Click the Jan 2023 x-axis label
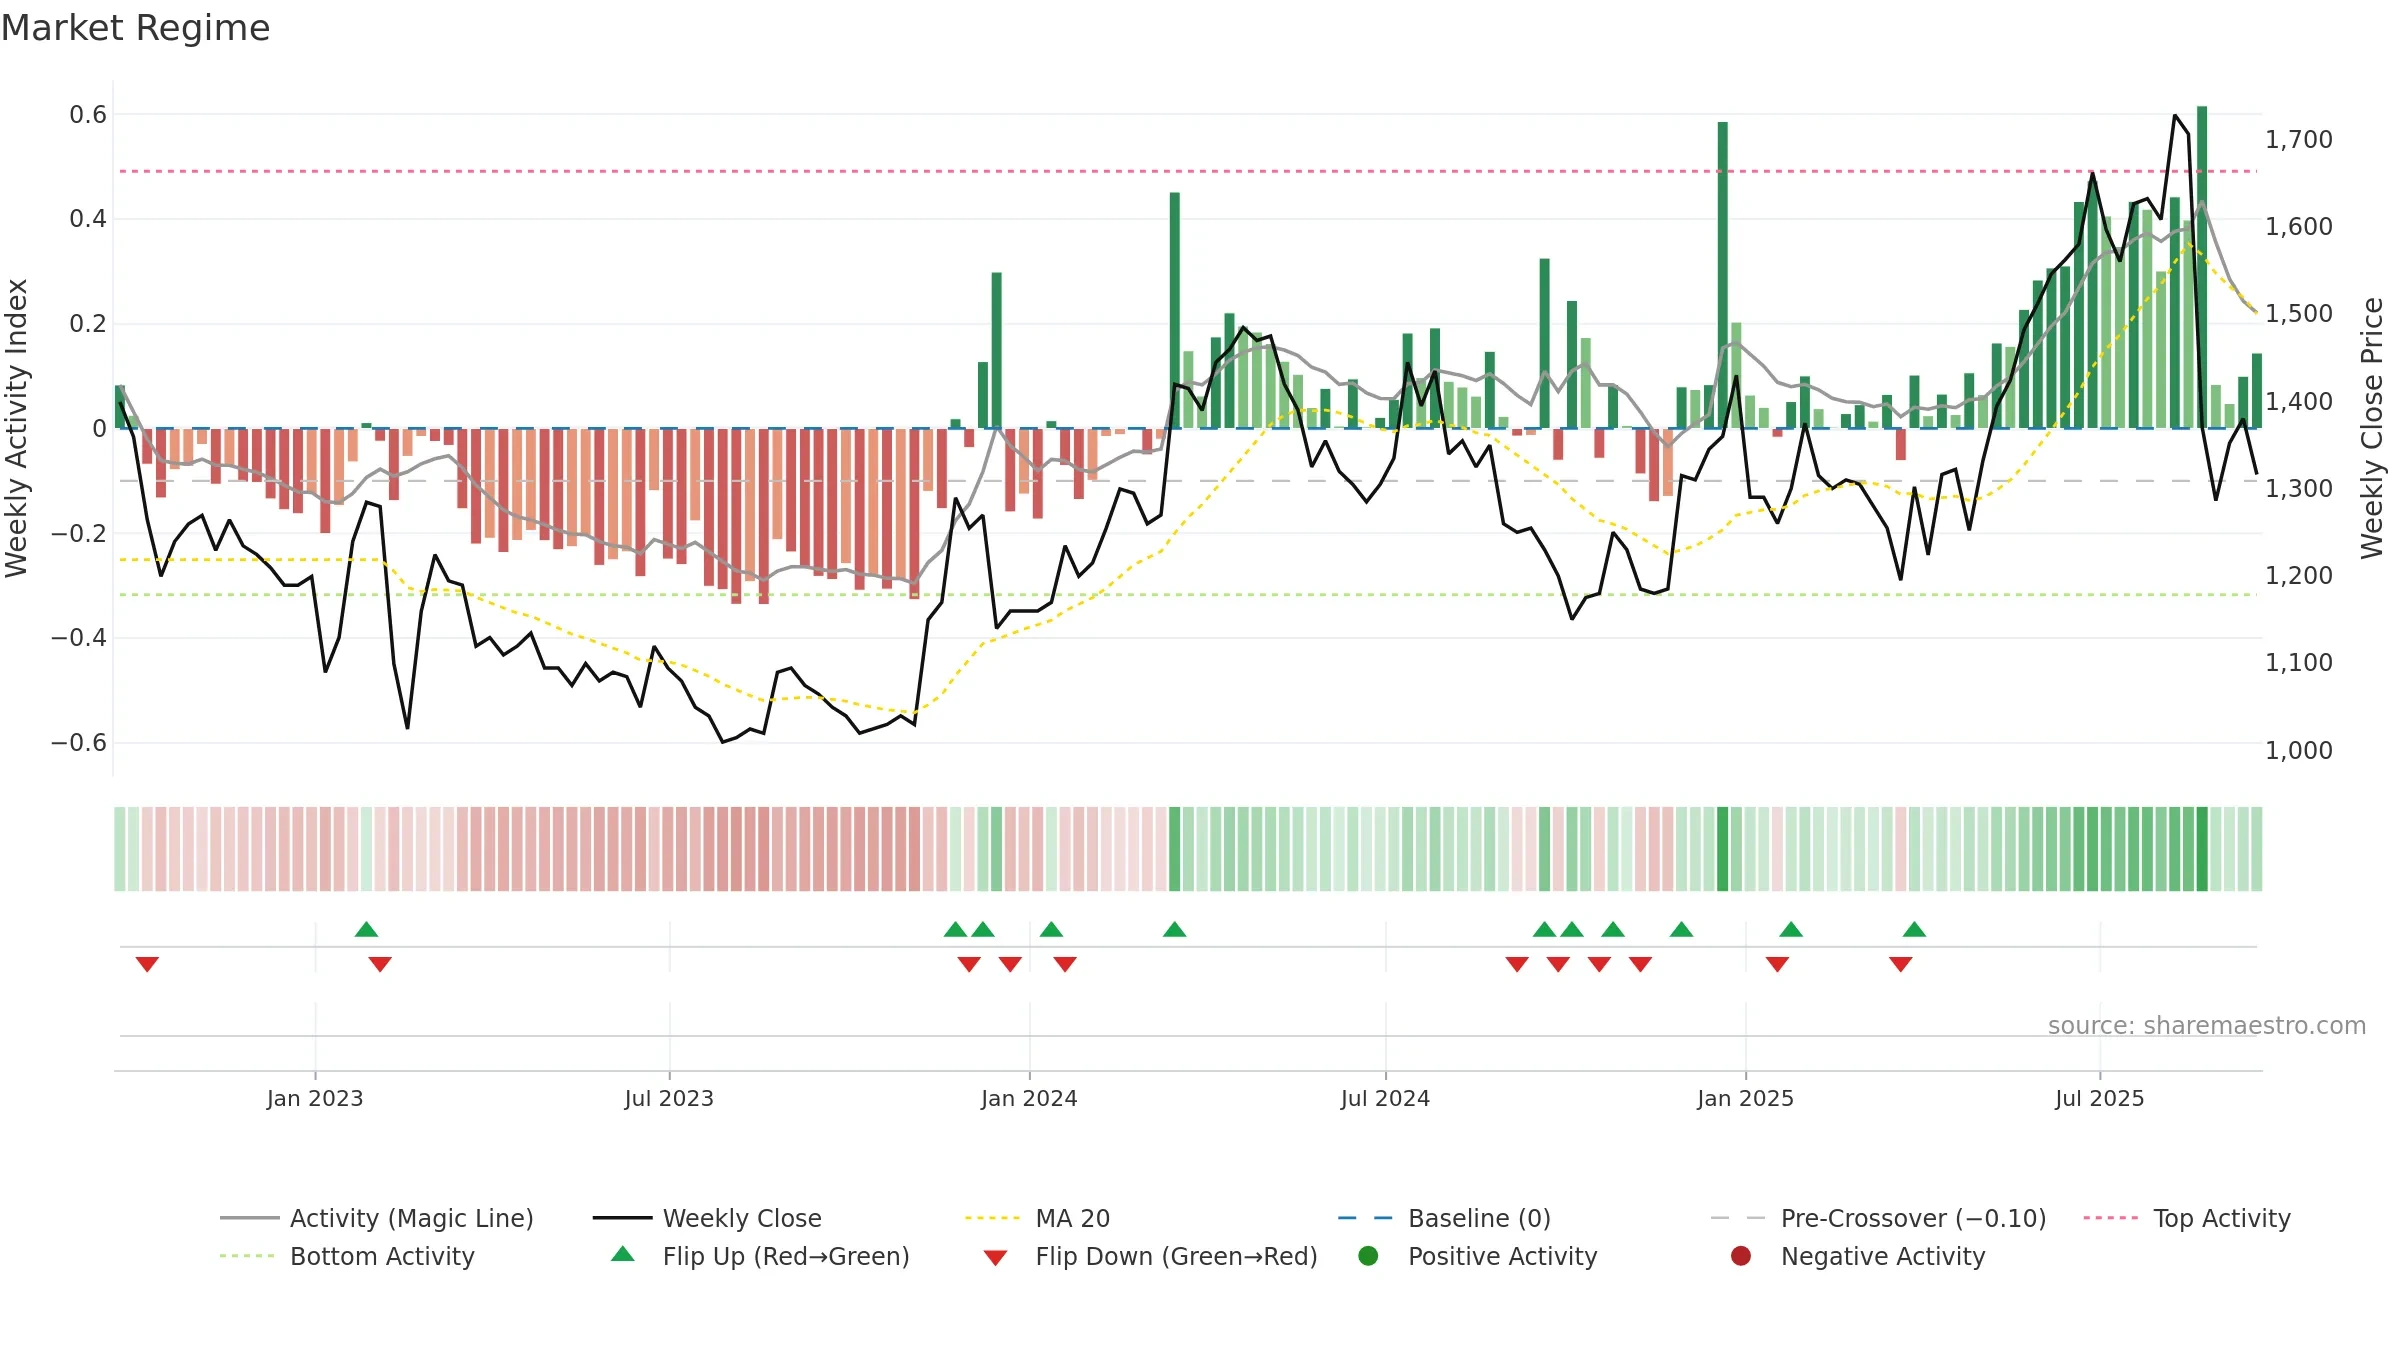This screenshot has height=1350, width=2400. point(315,1098)
